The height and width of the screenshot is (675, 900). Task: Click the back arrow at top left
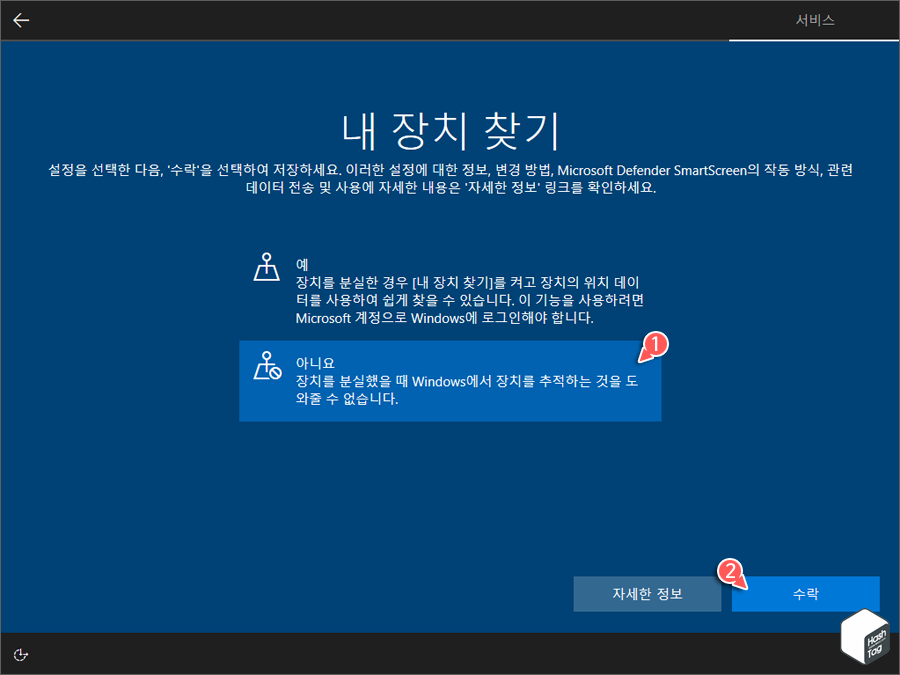(x=21, y=20)
